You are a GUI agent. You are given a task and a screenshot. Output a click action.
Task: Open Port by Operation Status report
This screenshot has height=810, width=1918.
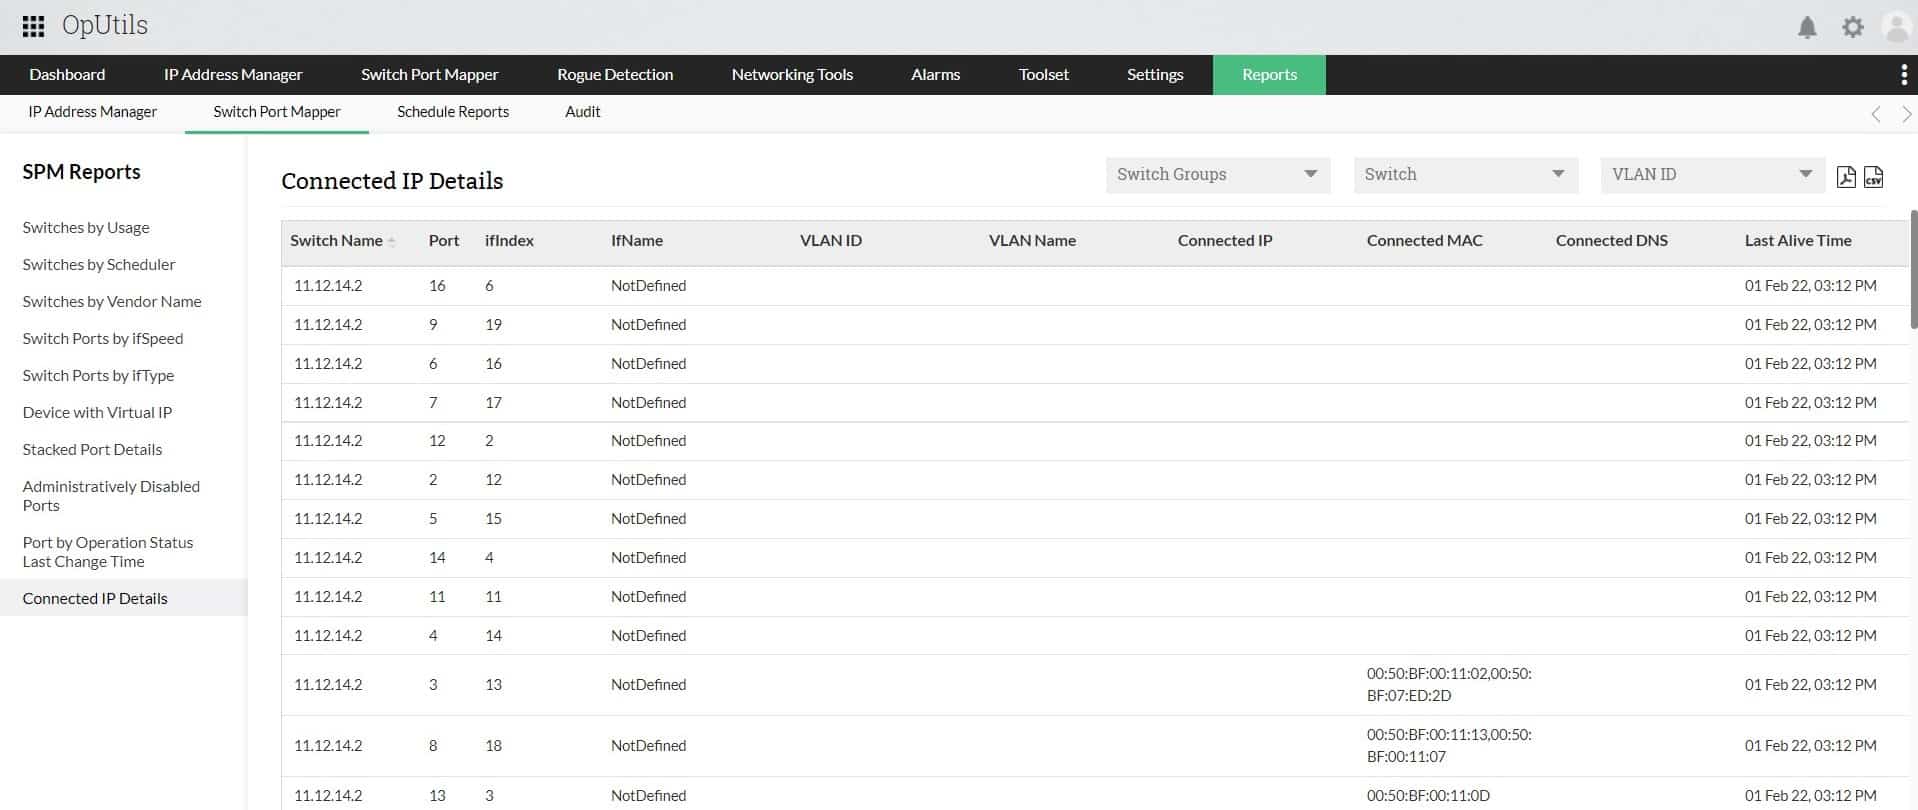[108, 552]
